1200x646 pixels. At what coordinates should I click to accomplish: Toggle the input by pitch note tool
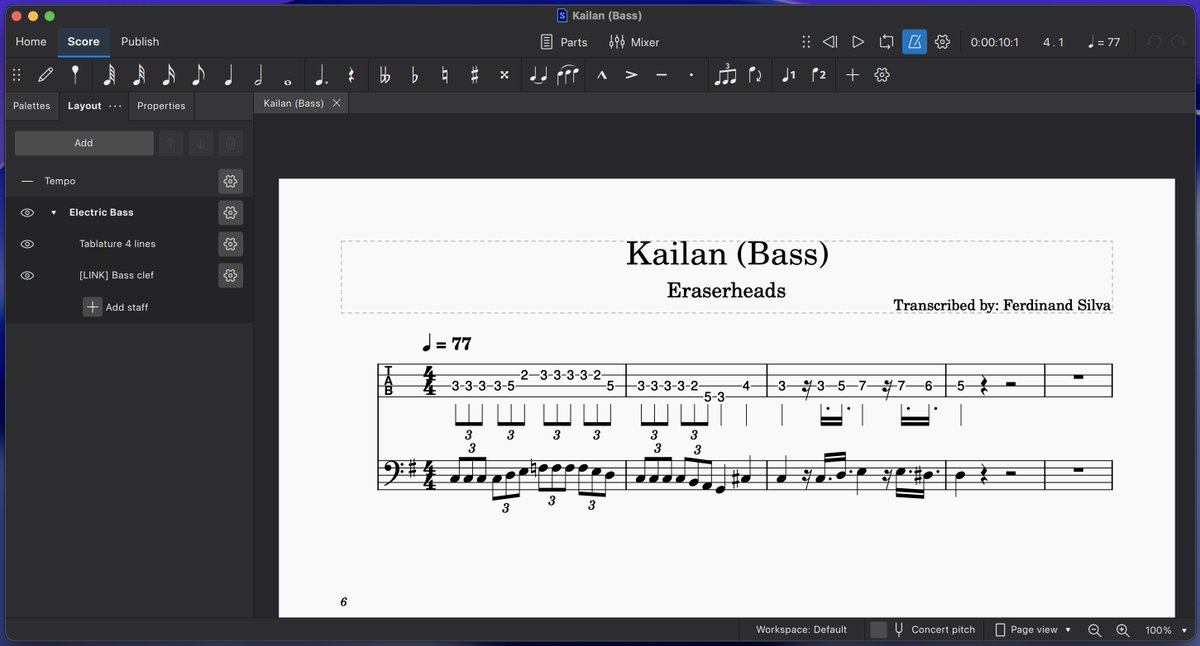point(75,74)
